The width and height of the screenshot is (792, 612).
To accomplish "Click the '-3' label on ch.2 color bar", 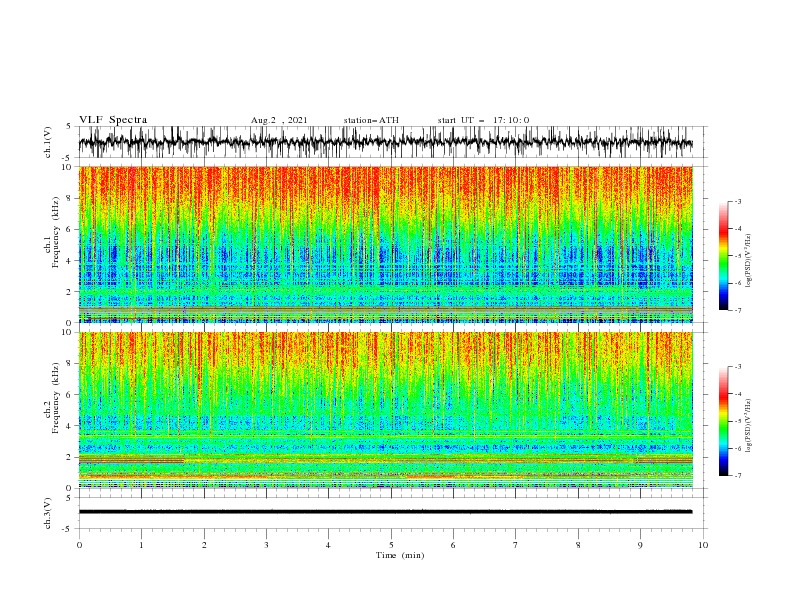I will pos(738,367).
